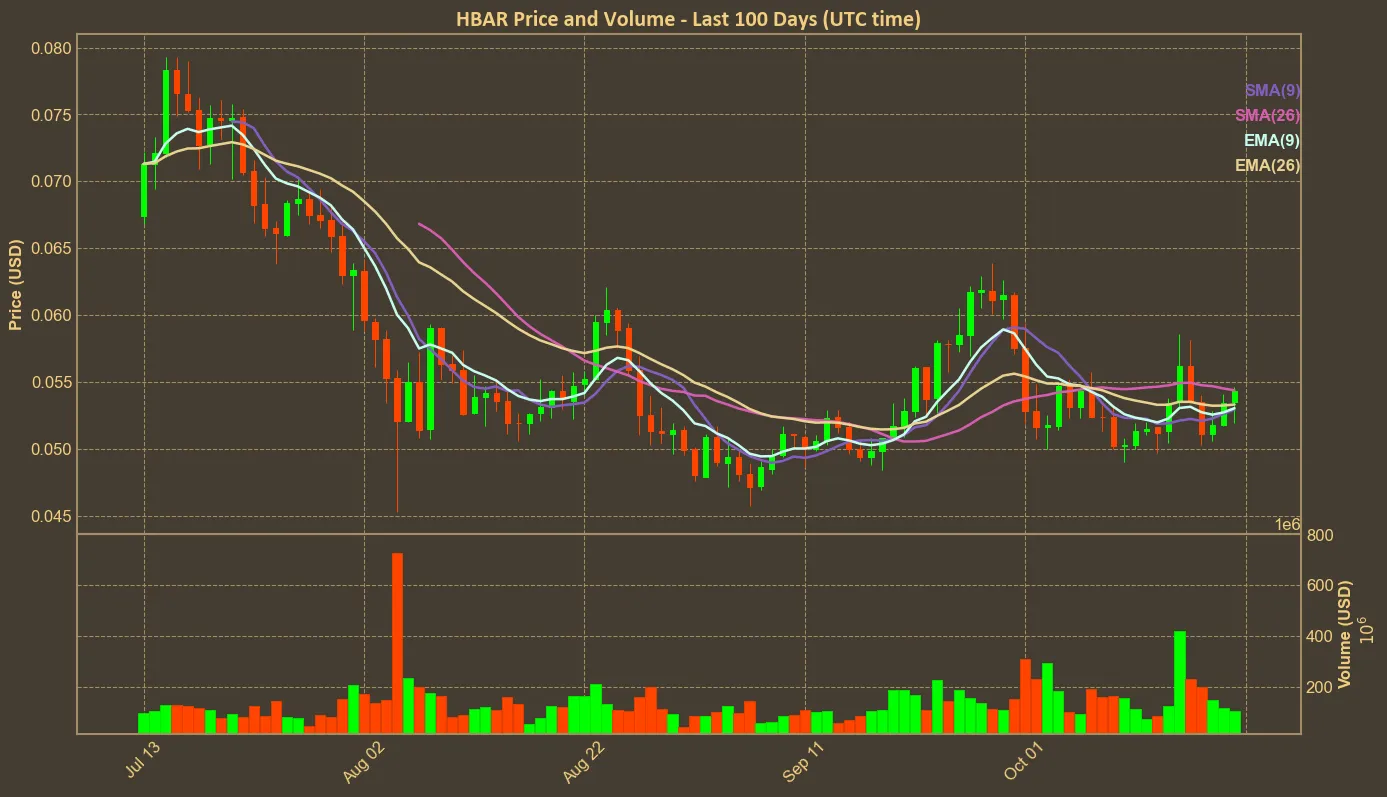The image size is (1387, 797).
Task: Click the 600 volume tick label
Action: [1320, 586]
